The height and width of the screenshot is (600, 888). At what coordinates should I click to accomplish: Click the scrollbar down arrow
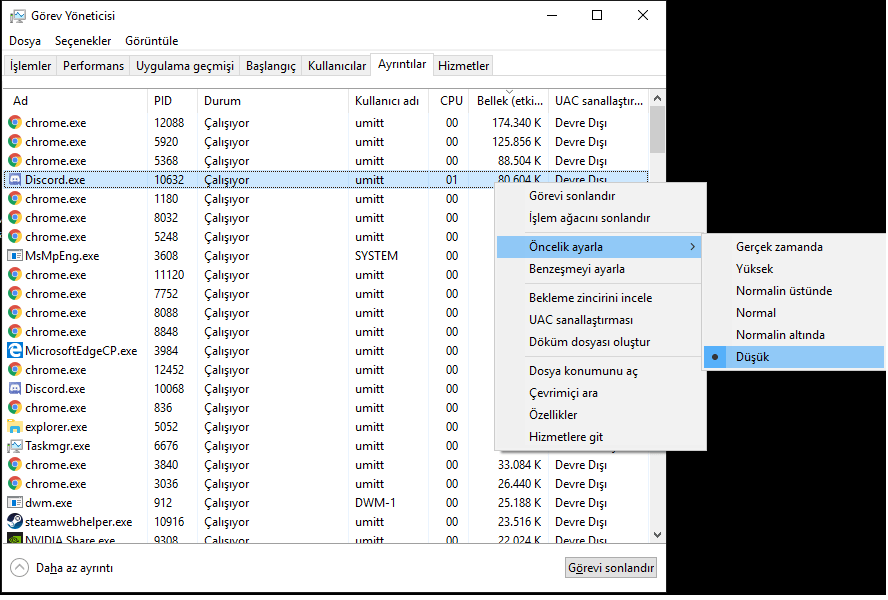[x=657, y=534]
